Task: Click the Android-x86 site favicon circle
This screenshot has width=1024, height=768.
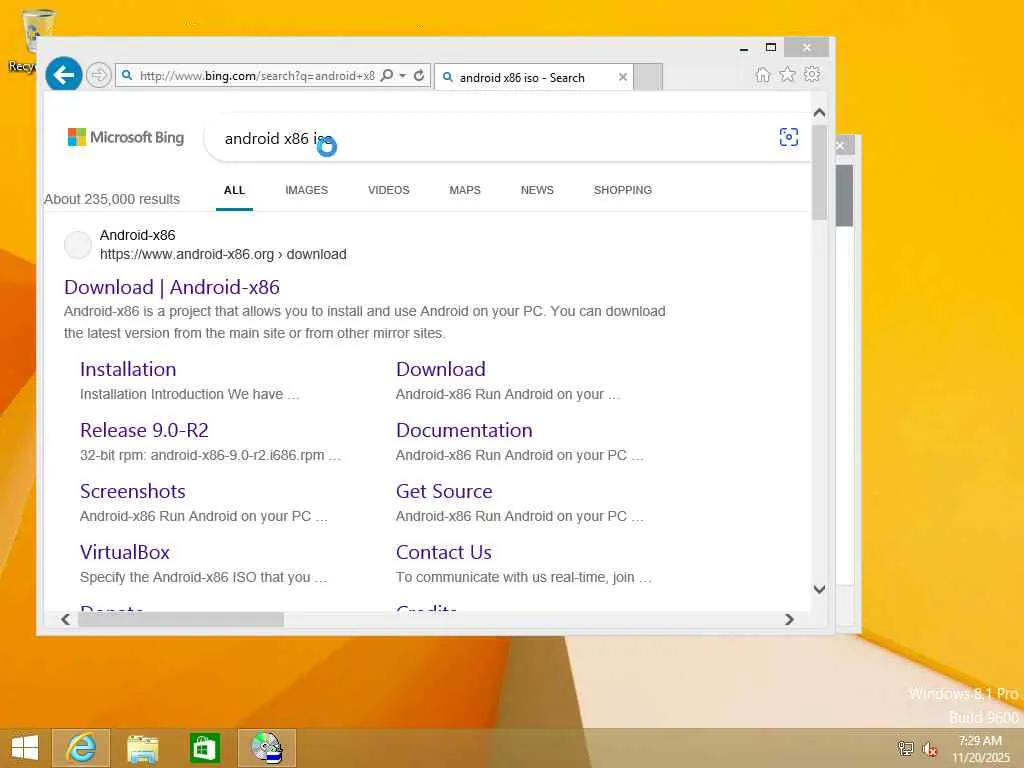Action: (x=78, y=245)
